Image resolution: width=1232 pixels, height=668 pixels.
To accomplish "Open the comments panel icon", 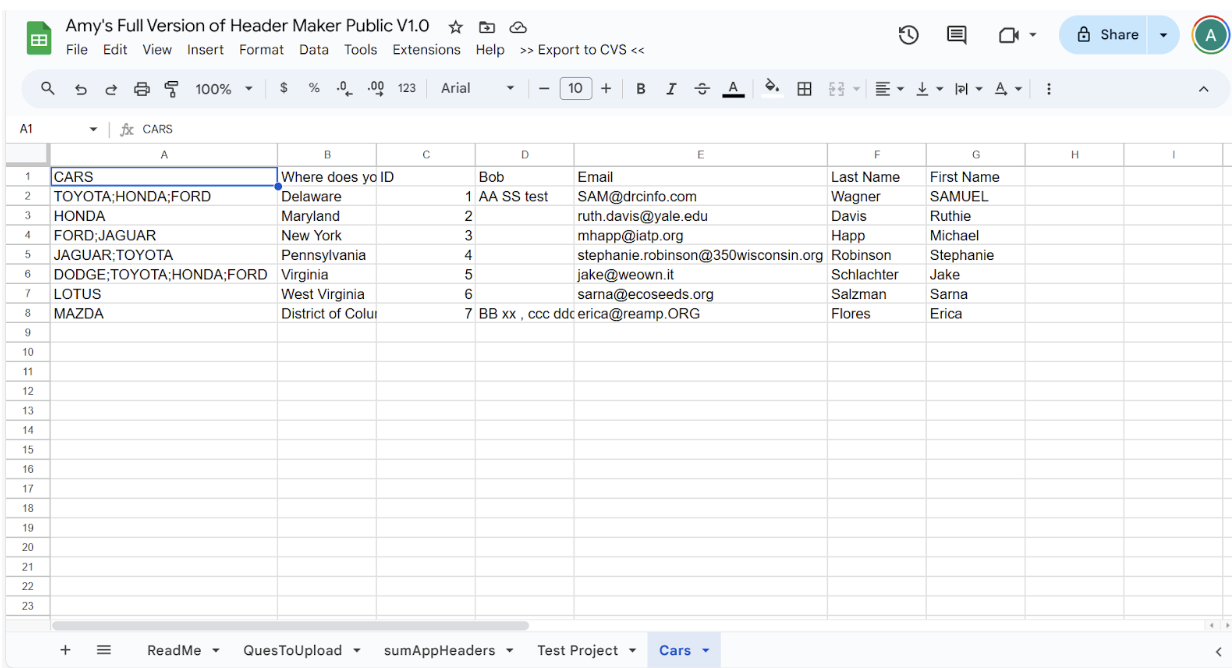I will [957, 35].
